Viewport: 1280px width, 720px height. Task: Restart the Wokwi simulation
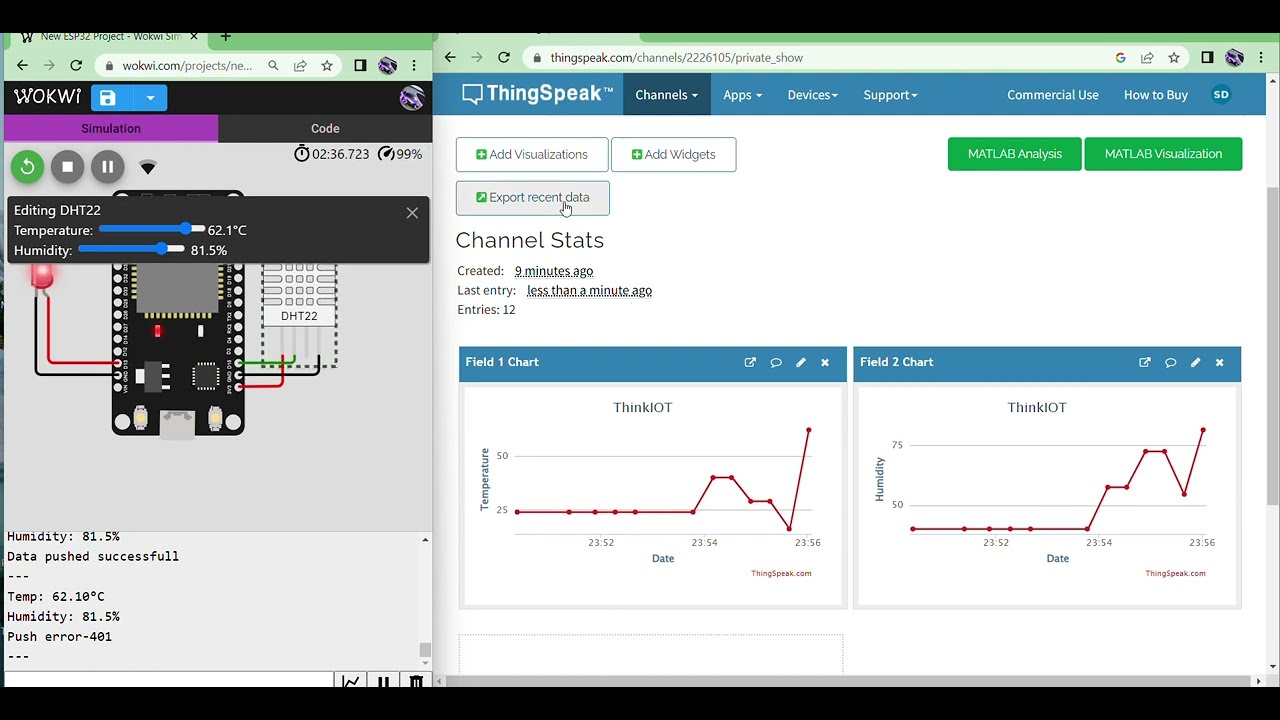coord(27,167)
